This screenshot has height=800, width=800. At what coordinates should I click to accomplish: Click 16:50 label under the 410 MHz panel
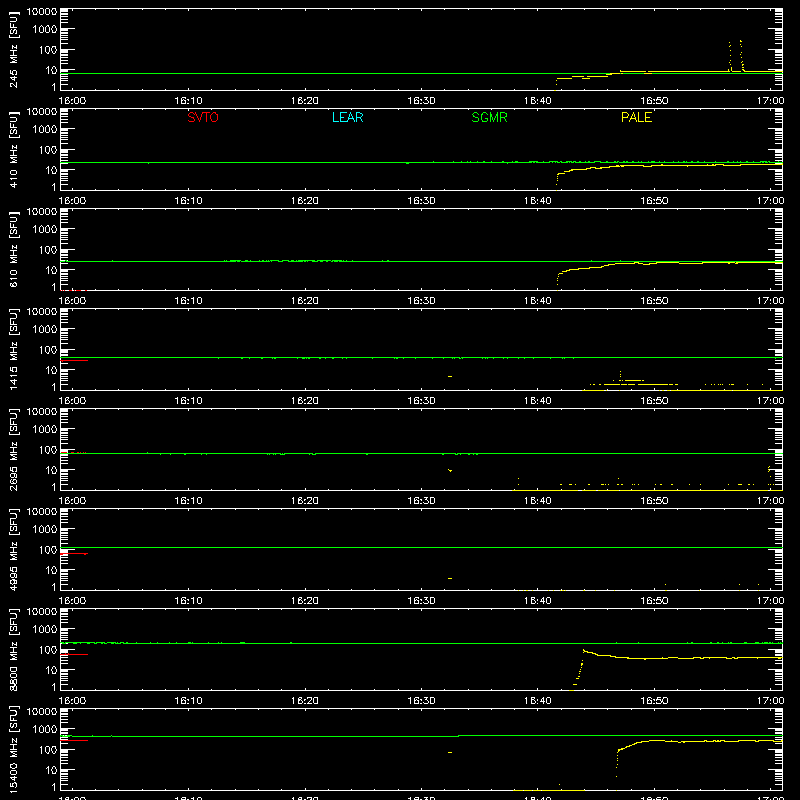(654, 201)
